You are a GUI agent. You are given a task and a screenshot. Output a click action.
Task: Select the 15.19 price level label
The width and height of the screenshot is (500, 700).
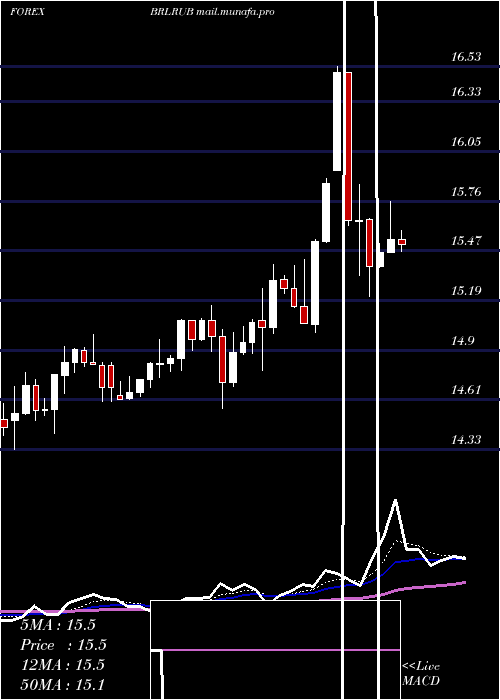click(x=466, y=291)
